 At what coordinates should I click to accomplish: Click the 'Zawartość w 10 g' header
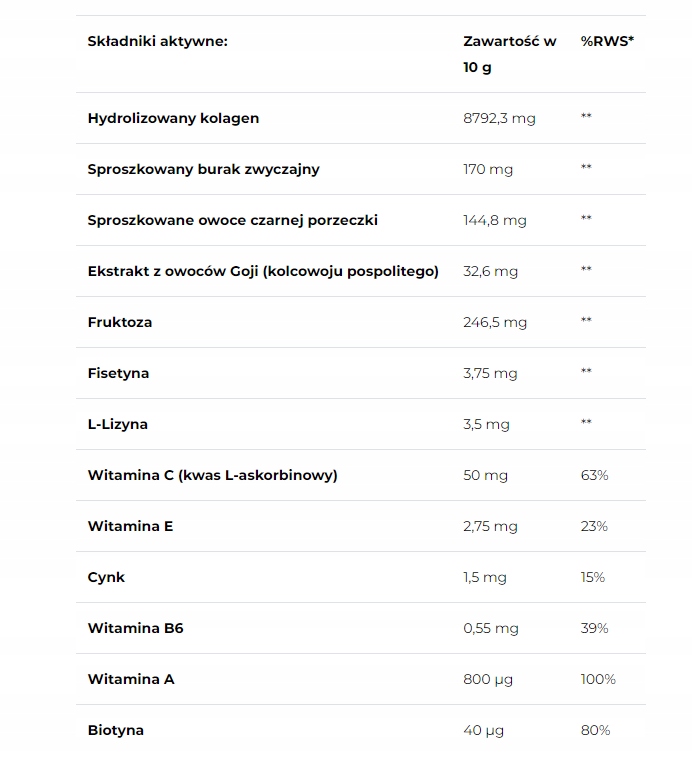pyautogui.click(x=510, y=54)
